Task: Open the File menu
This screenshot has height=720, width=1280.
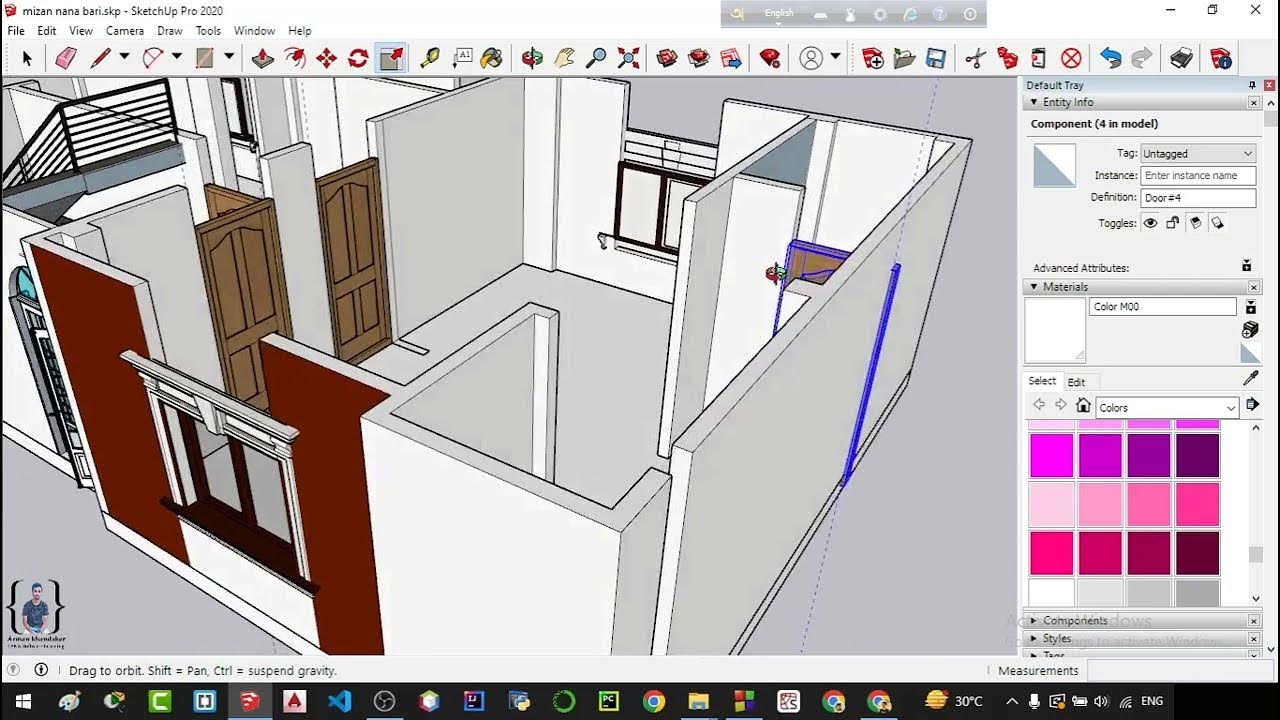Action: pyautogui.click(x=16, y=31)
